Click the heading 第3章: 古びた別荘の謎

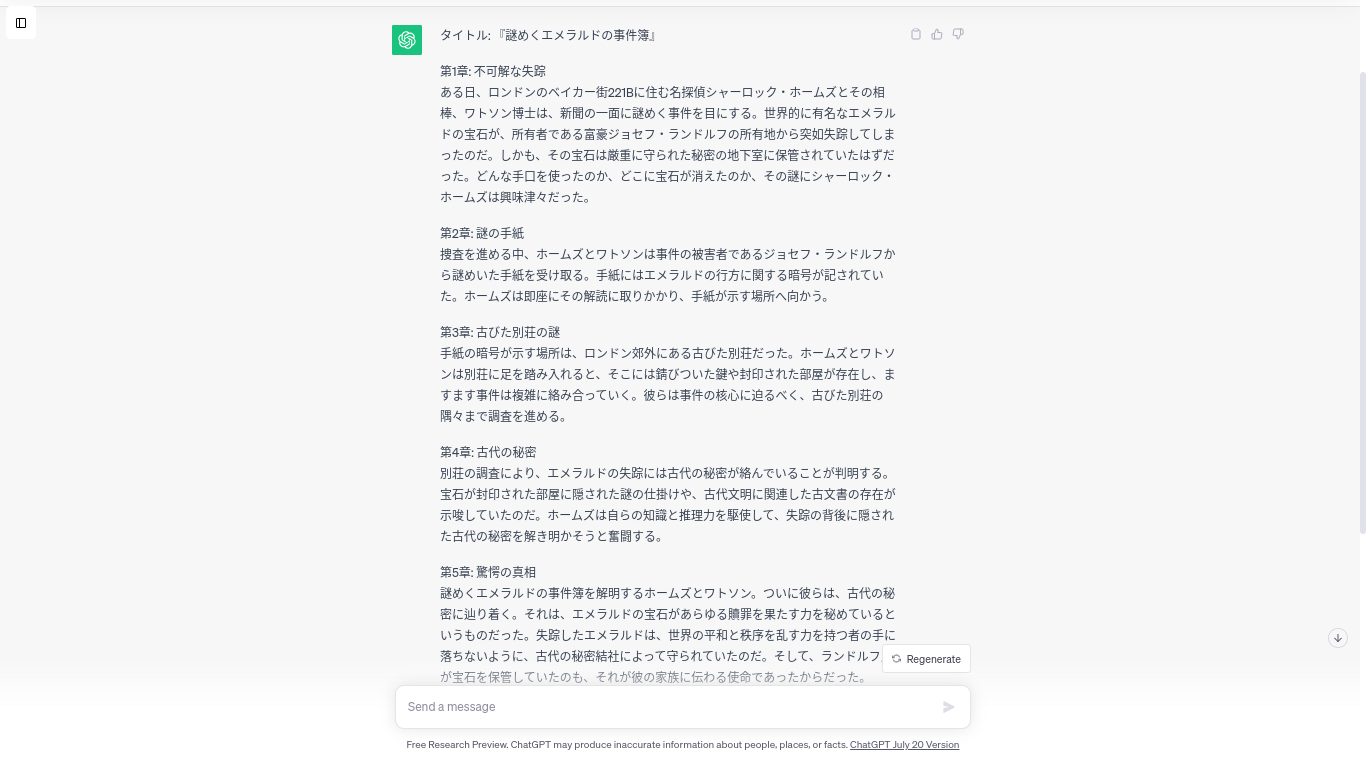500,332
